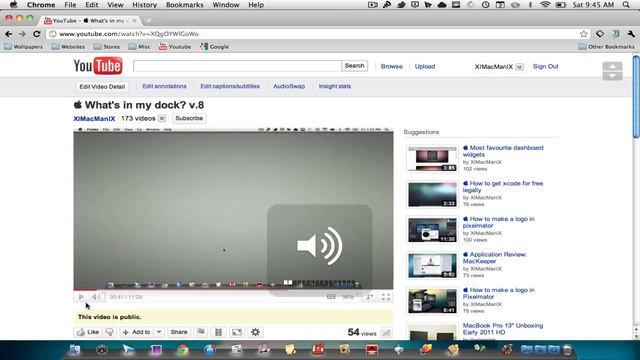Click the thumbs-up Like button
640x360 pixels.
[x=88, y=332]
